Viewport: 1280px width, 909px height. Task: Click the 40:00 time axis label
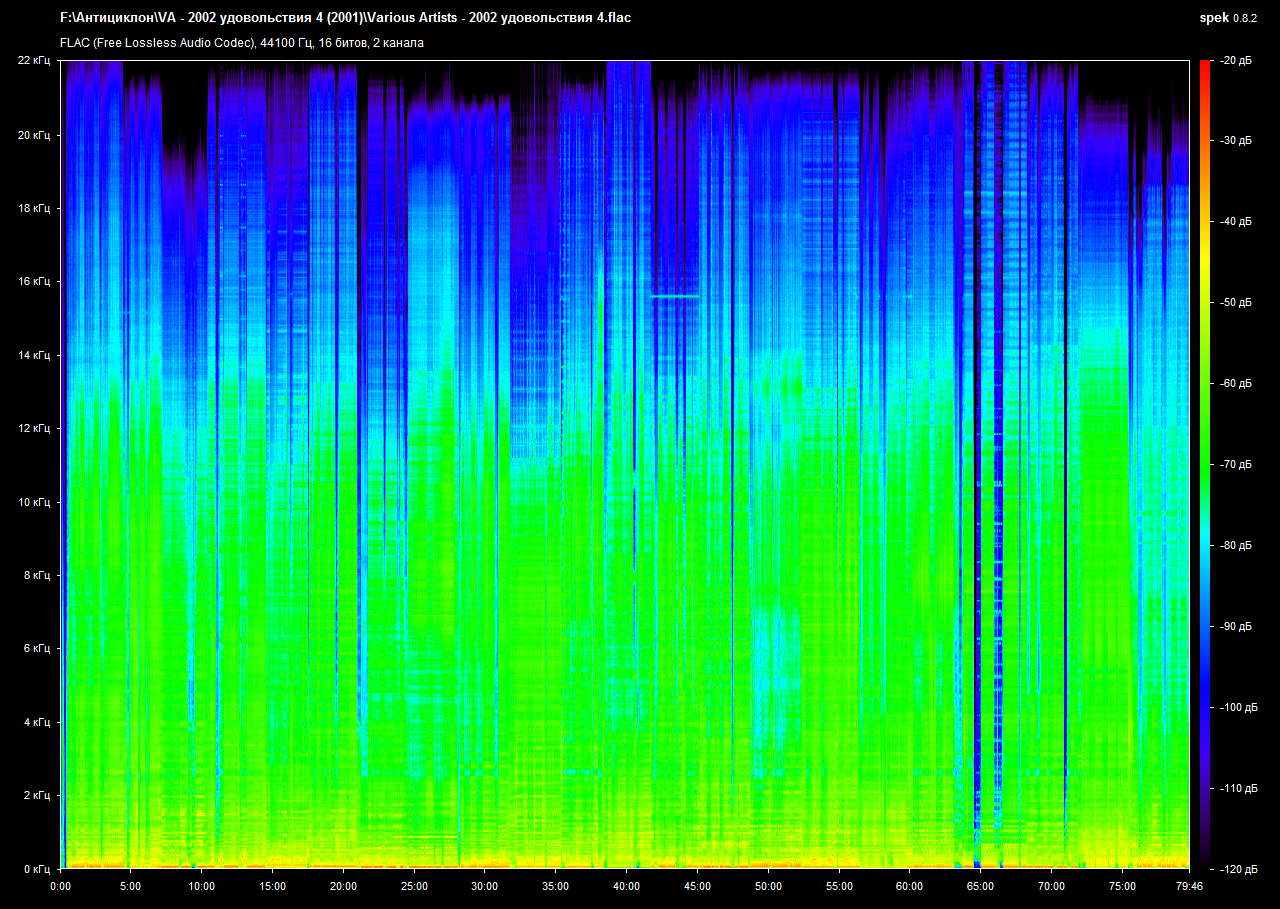click(x=626, y=886)
